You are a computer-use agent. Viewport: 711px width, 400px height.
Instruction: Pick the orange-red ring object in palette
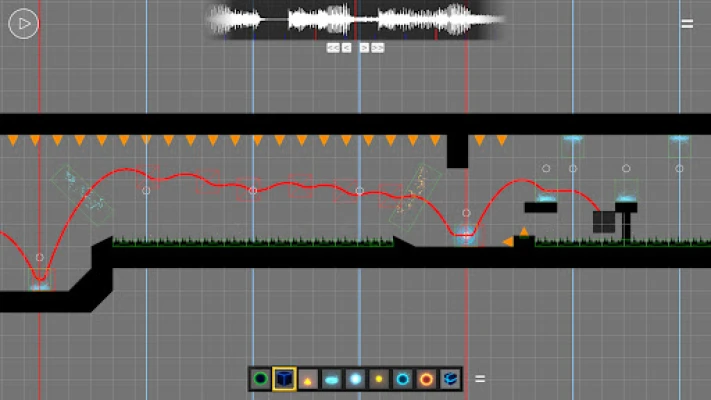426,379
